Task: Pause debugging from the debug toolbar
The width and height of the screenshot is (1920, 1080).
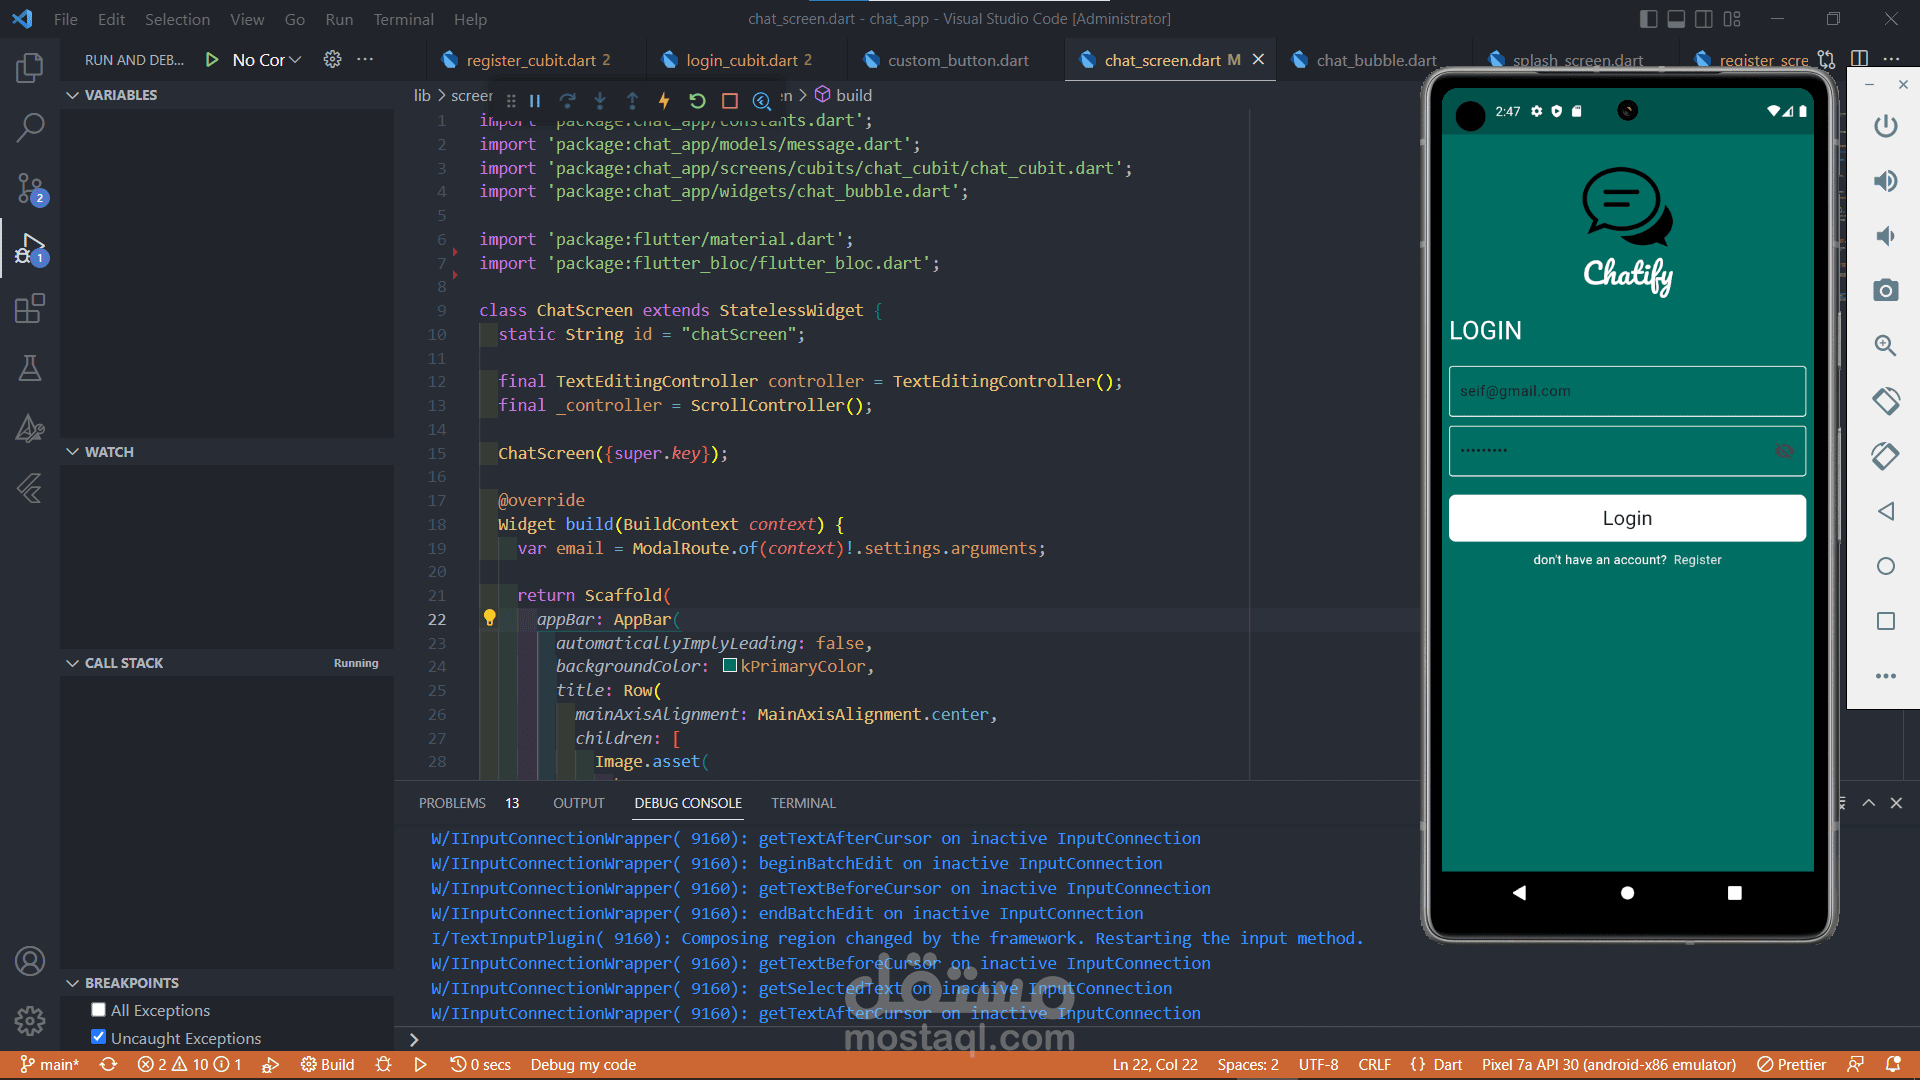Action: tap(535, 100)
